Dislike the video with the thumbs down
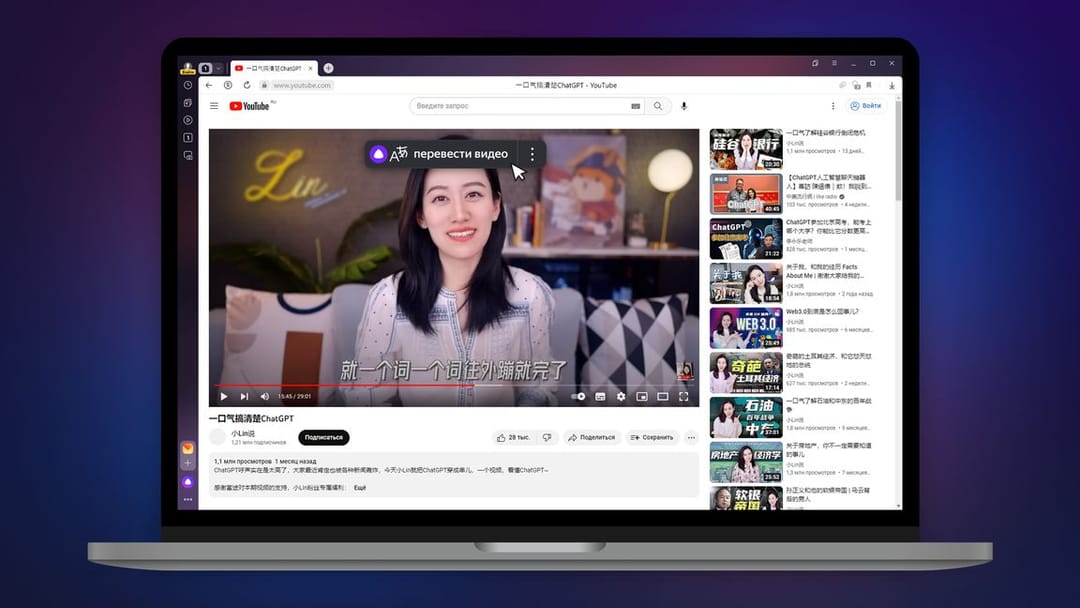 click(546, 437)
